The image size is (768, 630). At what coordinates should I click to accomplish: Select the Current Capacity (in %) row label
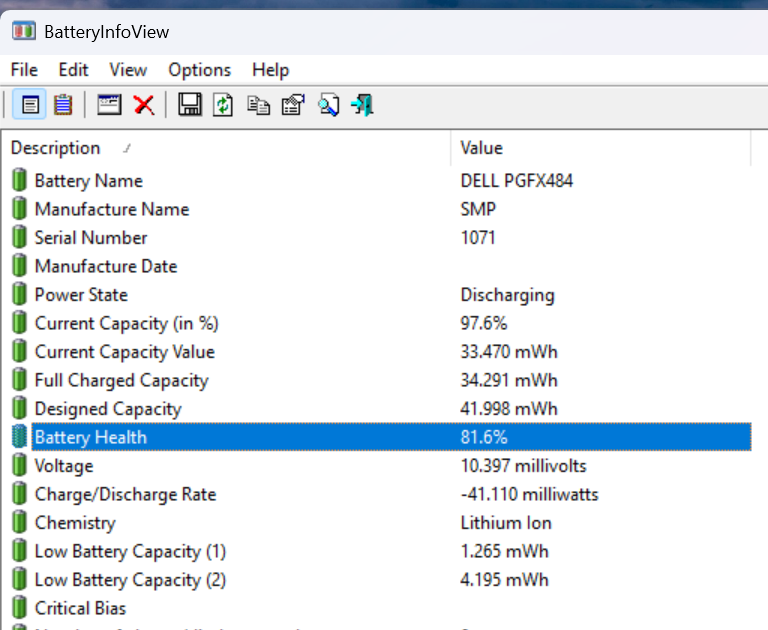126,323
